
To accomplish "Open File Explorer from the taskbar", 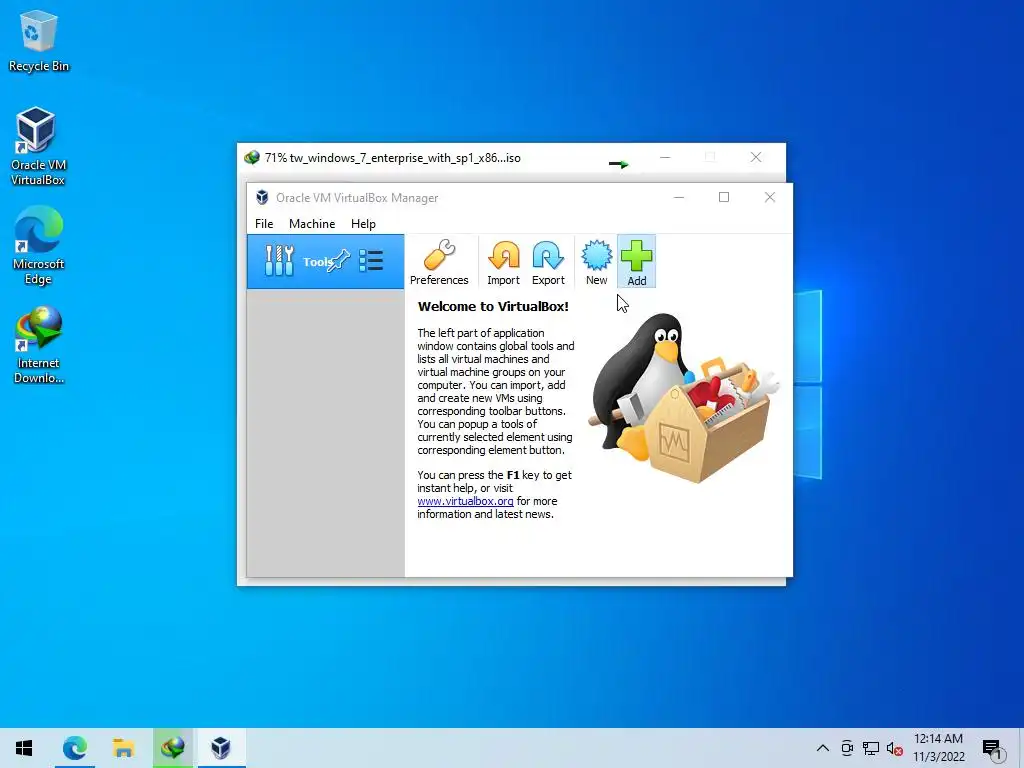I will pyautogui.click(x=123, y=748).
